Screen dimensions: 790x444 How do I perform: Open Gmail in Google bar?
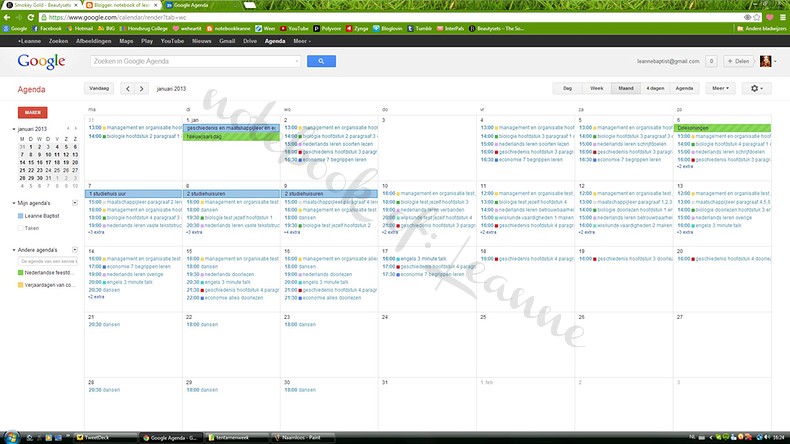[x=227, y=41]
